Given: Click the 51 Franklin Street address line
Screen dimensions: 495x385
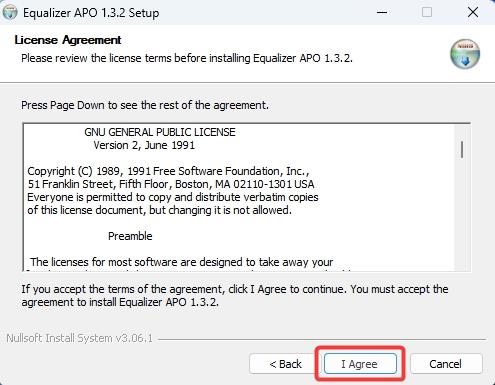Looking at the screenshot, I should click(171, 184).
